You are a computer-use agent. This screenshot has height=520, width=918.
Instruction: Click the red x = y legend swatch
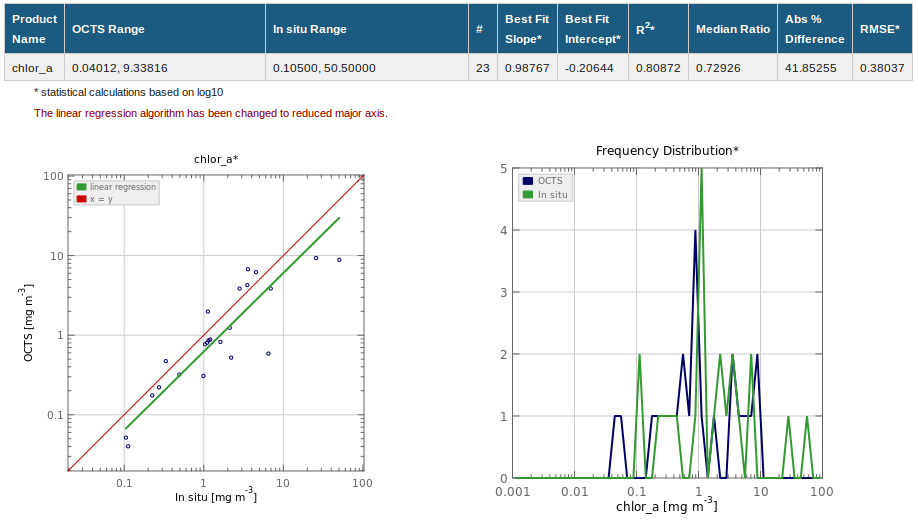pyautogui.click(x=82, y=199)
